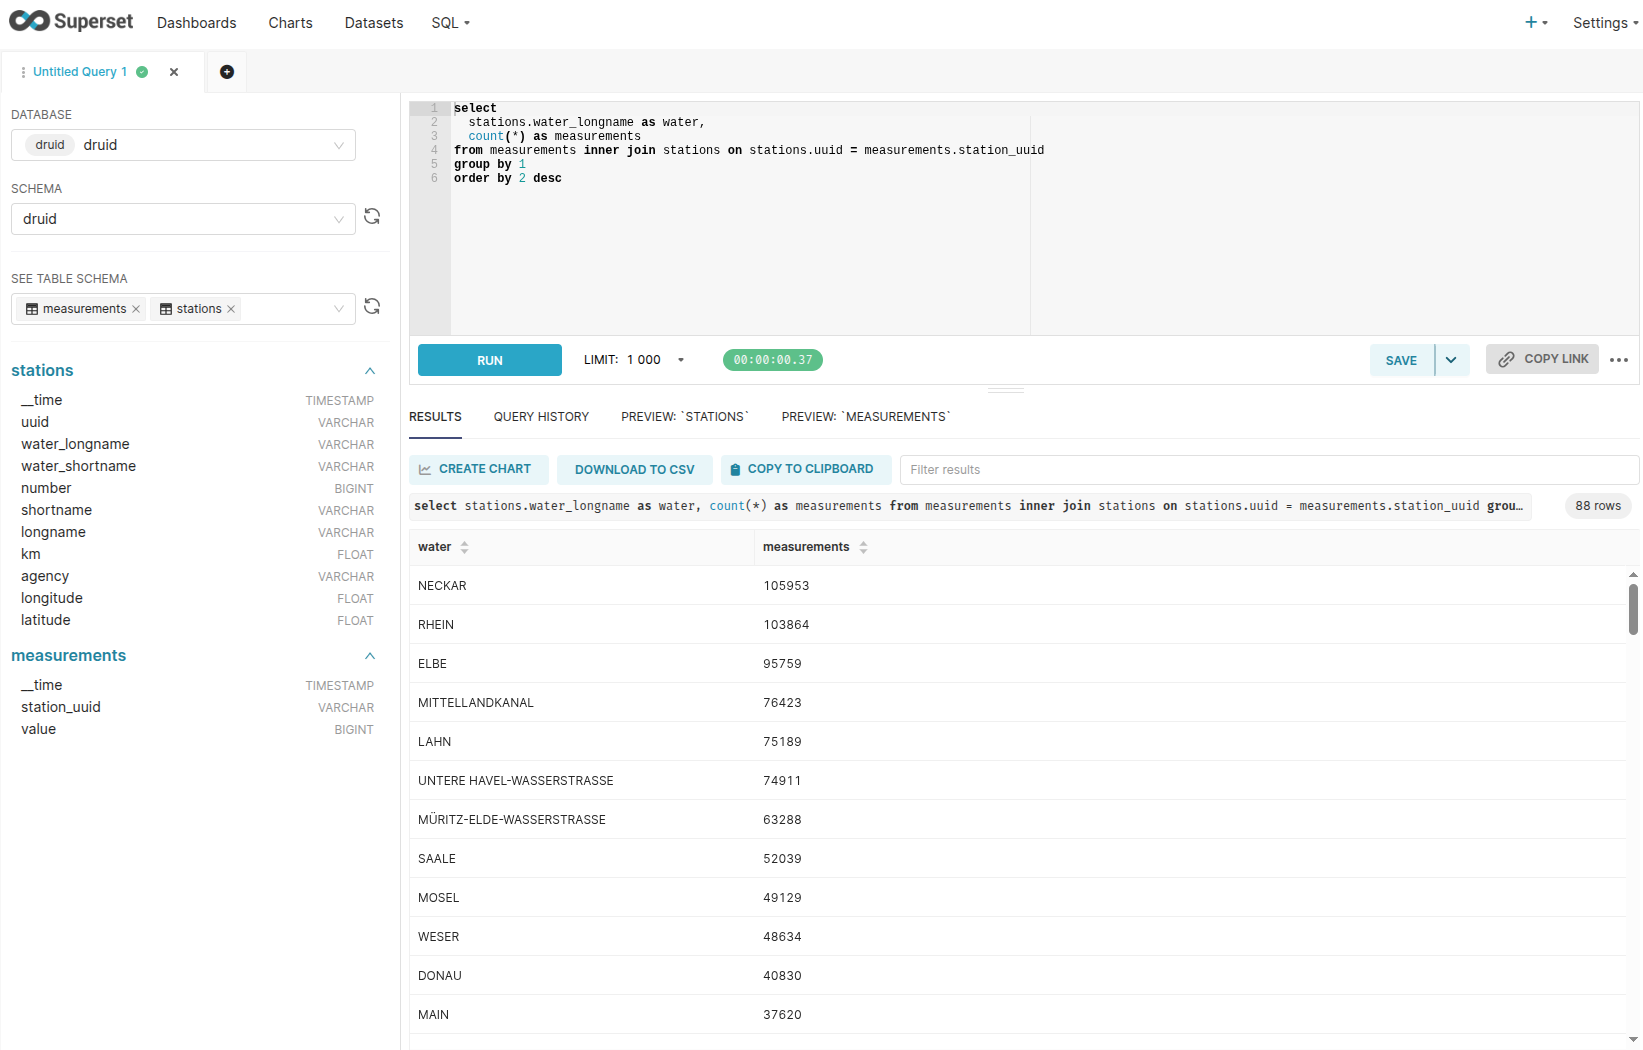
Task: Run the SQL query
Action: pyautogui.click(x=490, y=360)
